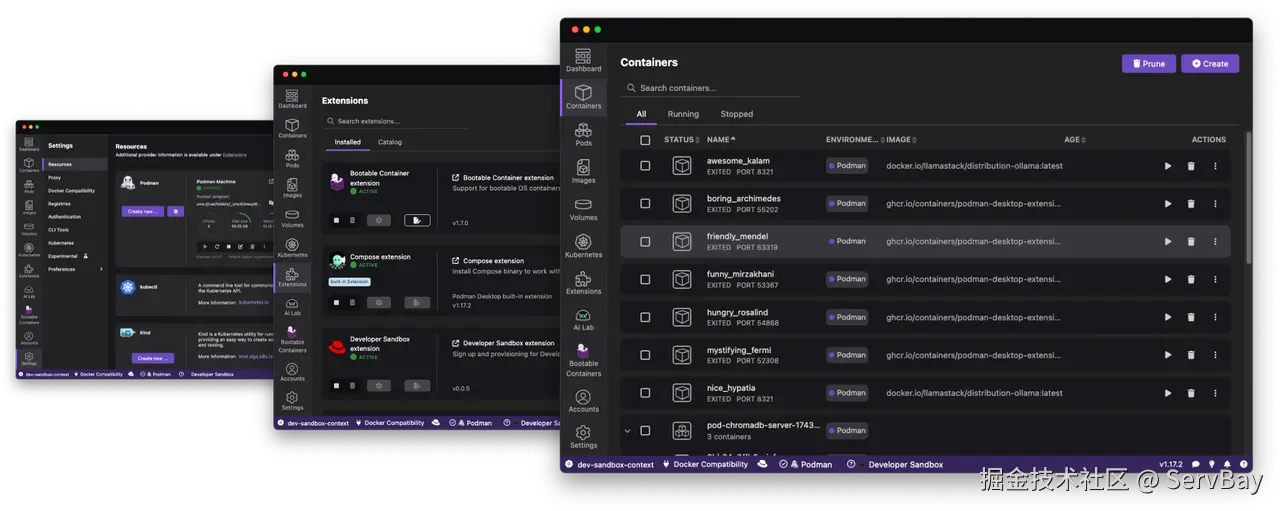Viewport: 1280px width, 511px height.
Task: Delete the boring_archimedes container
Action: (x=1191, y=204)
